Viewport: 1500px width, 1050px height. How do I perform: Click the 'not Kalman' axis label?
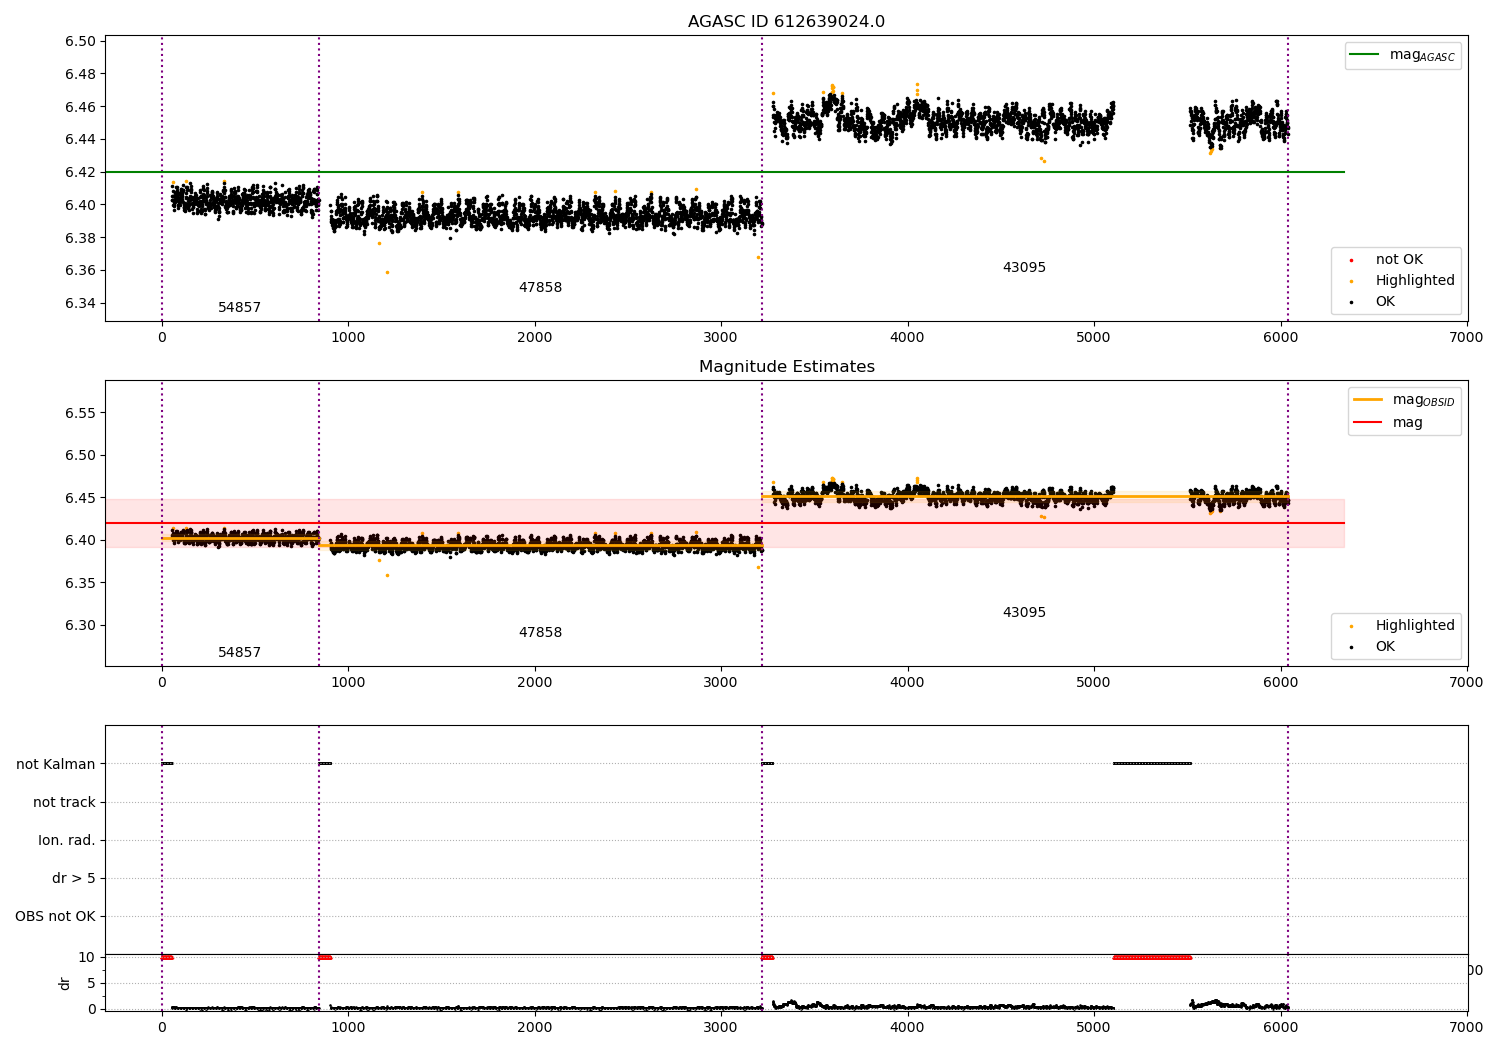click(x=56, y=765)
